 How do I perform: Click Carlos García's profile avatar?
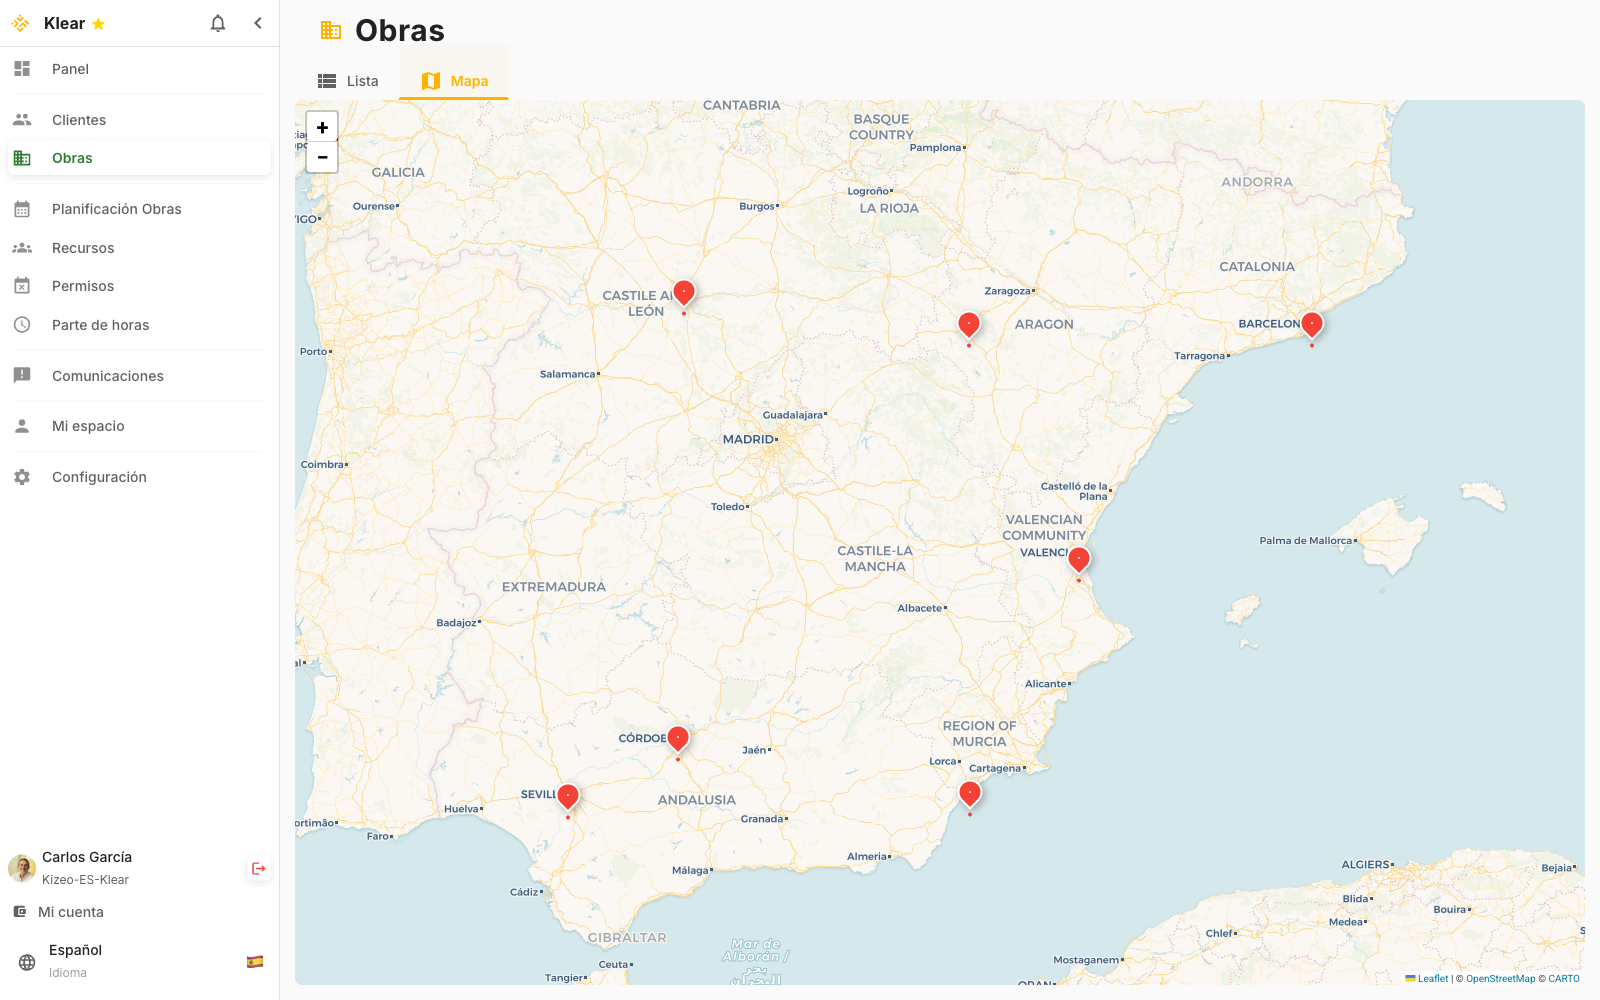point(21,867)
